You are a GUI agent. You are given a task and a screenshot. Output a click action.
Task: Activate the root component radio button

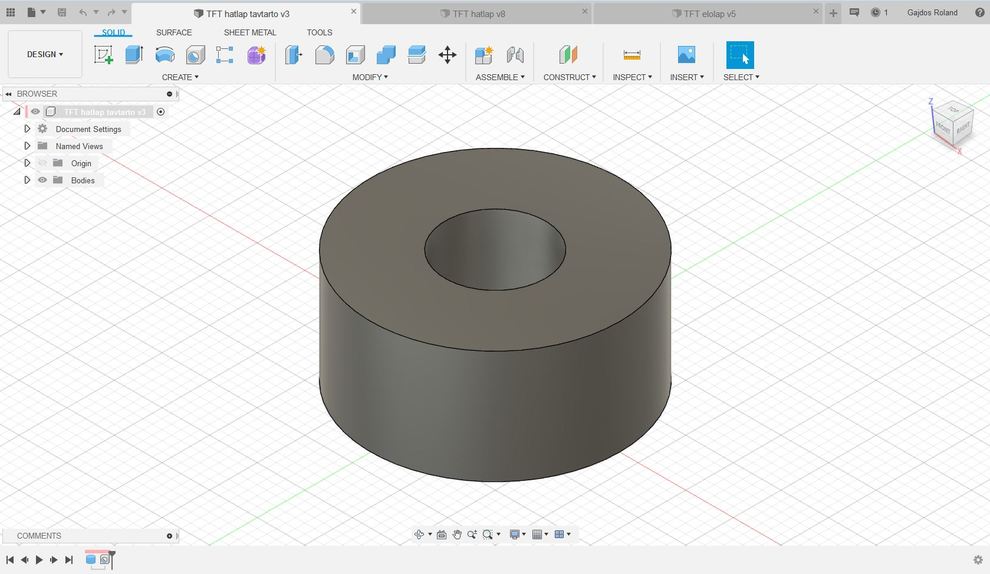point(161,112)
